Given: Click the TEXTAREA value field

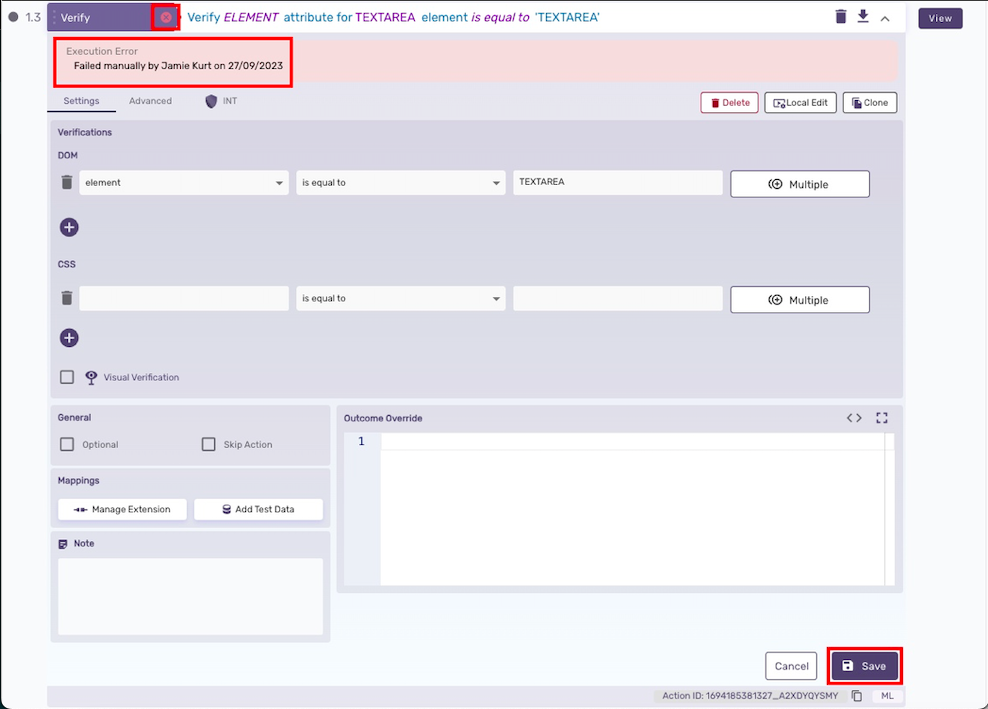Looking at the screenshot, I should [x=618, y=182].
